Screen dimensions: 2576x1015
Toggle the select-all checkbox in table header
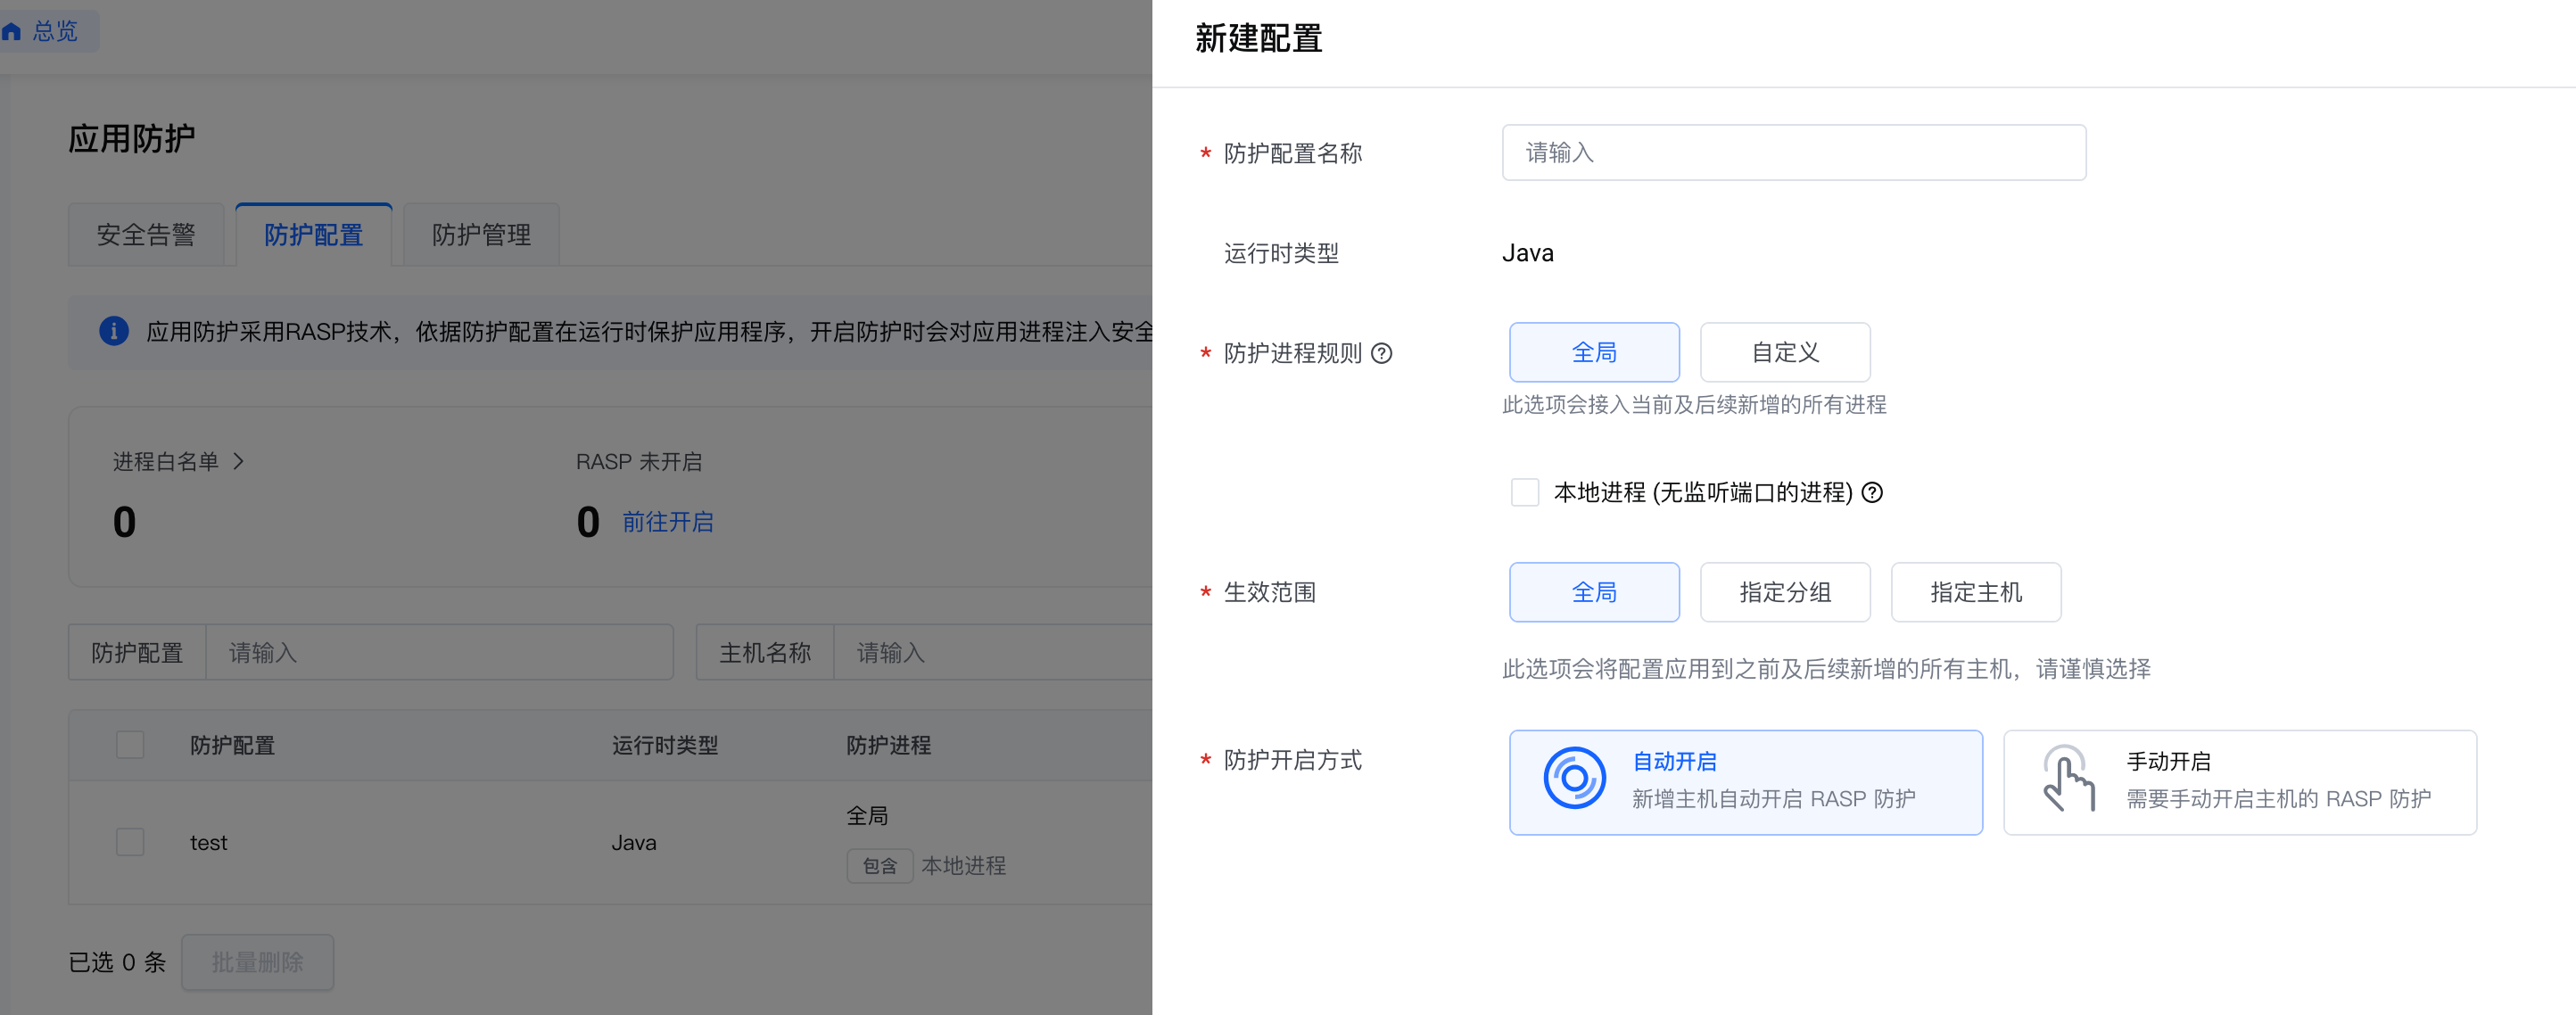pos(130,745)
